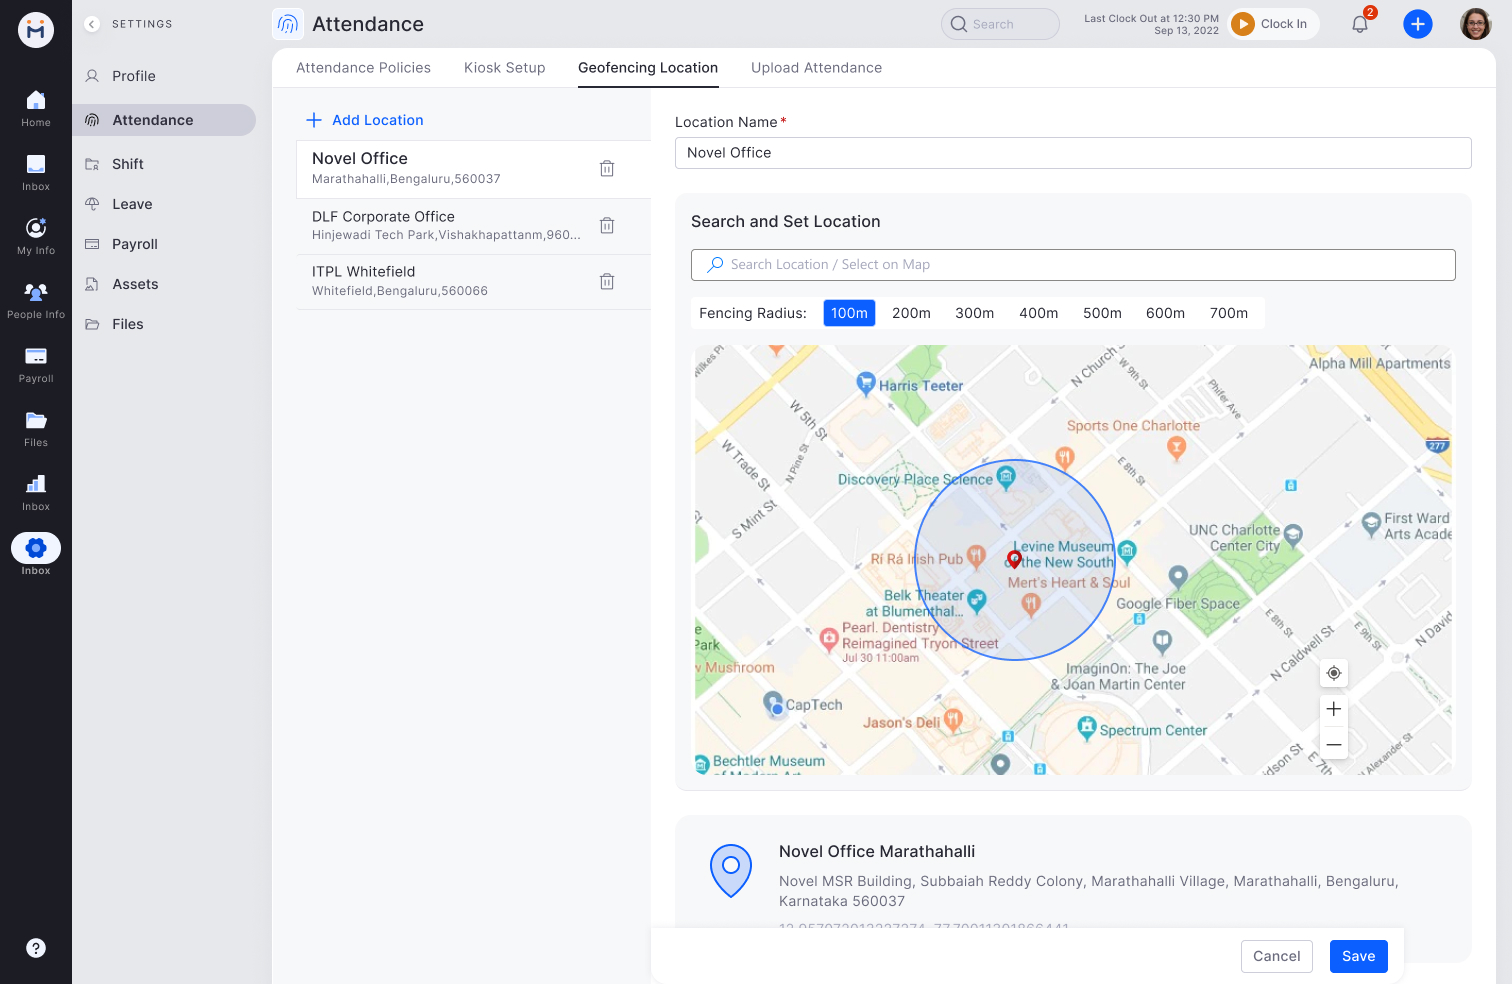
Task: Switch to the Kiosk Setup tab
Action: click(x=504, y=67)
